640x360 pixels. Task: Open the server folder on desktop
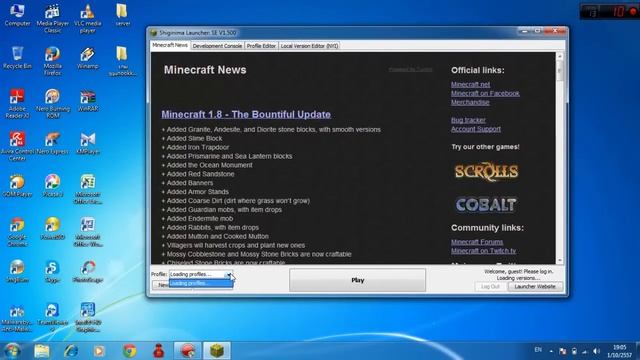coord(122,15)
